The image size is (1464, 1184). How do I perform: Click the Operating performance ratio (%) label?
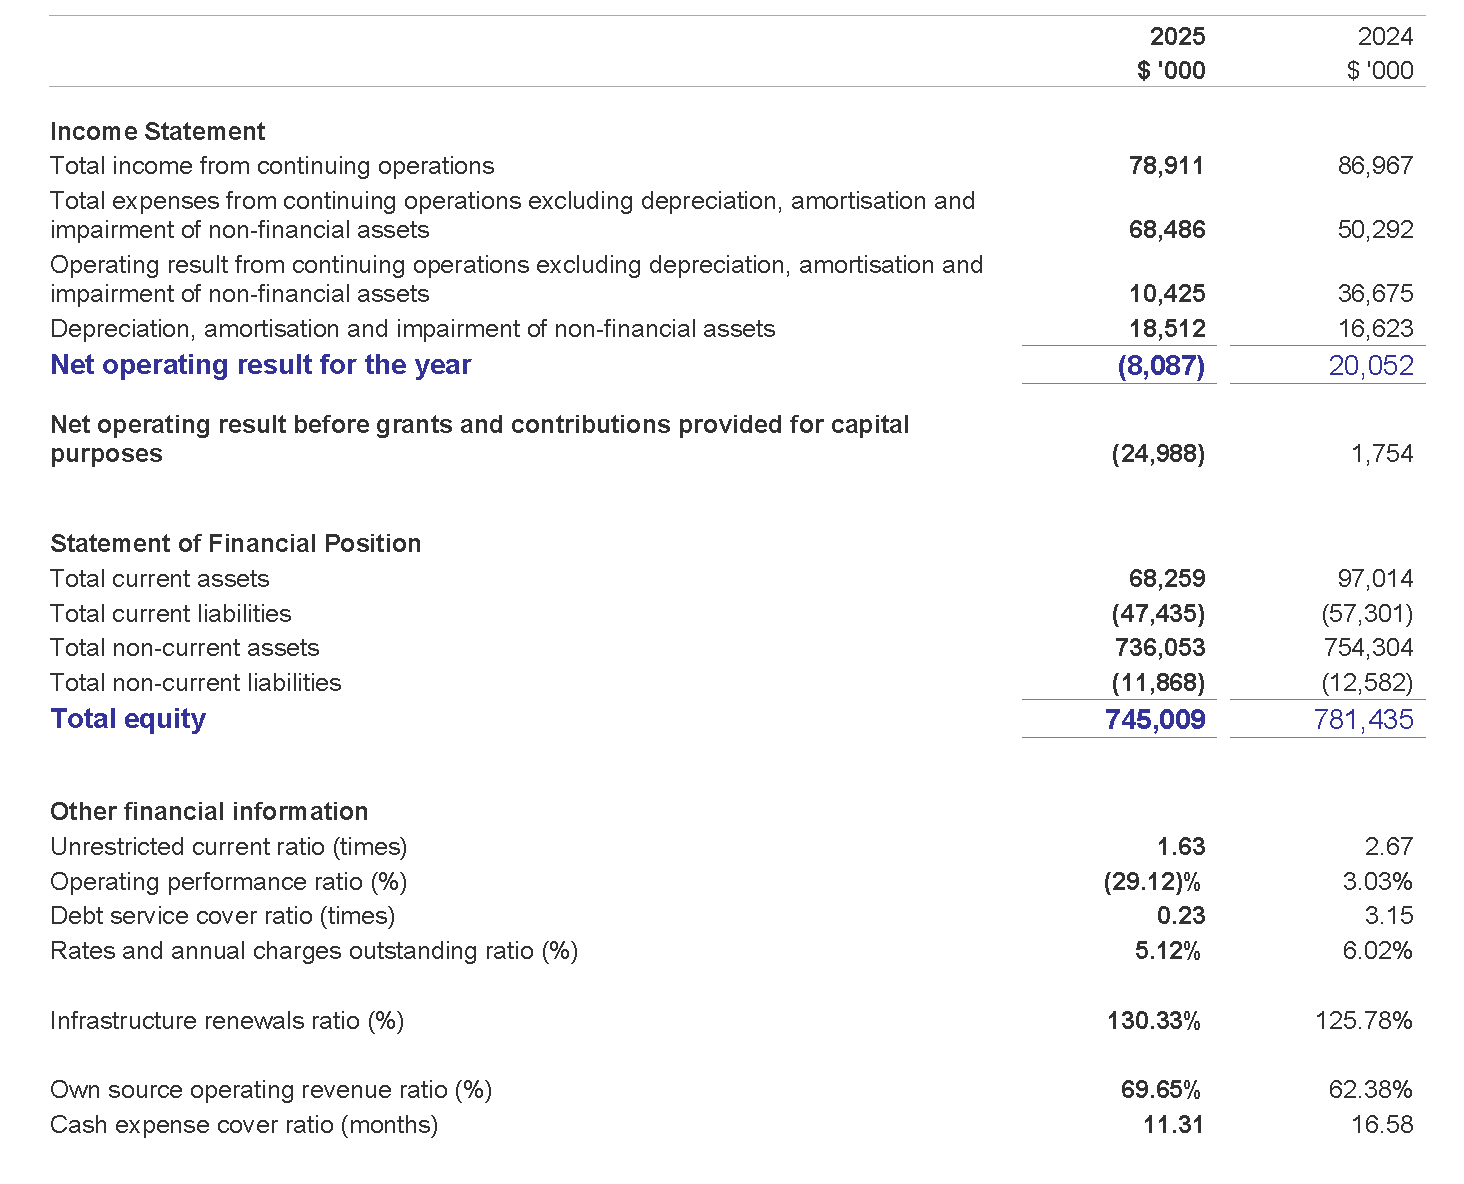click(x=228, y=882)
